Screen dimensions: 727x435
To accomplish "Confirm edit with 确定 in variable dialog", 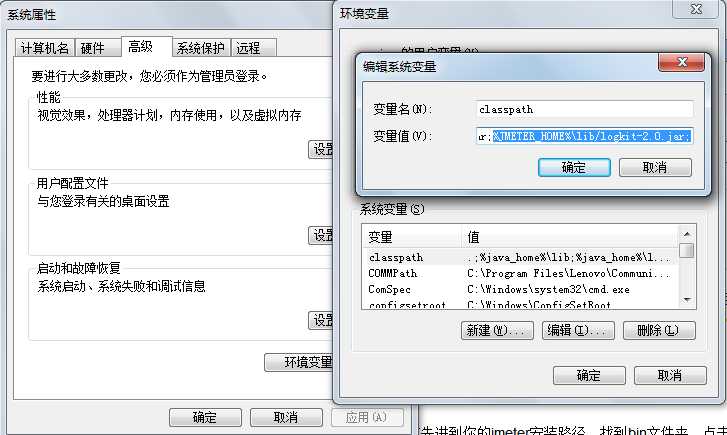I will tap(574, 167).
